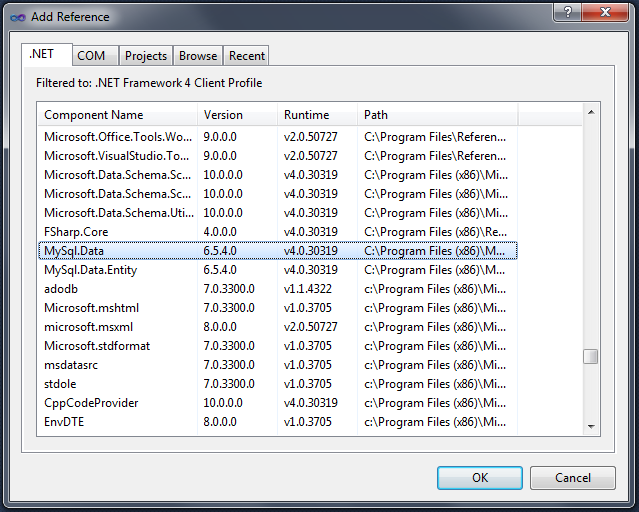Viewport: 639px width, 512px height.
Task: Click runtime v1.1.4322 in adodb row
Action: (308, 289)
